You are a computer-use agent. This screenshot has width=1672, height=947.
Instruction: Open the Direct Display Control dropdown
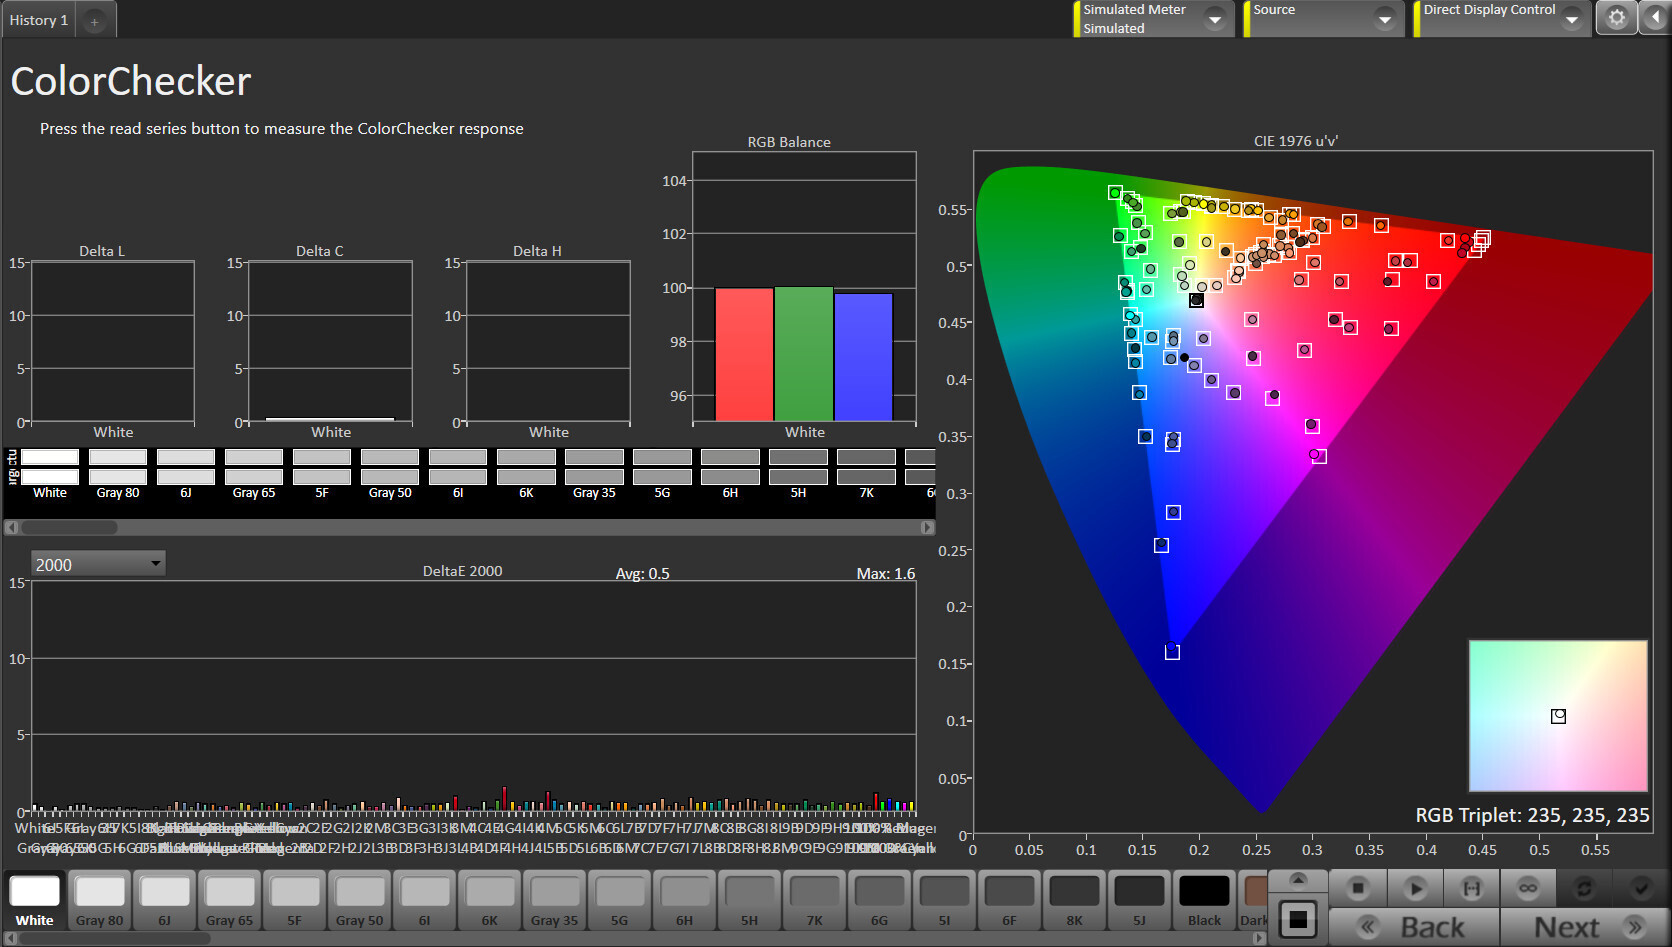[1571, 19]
